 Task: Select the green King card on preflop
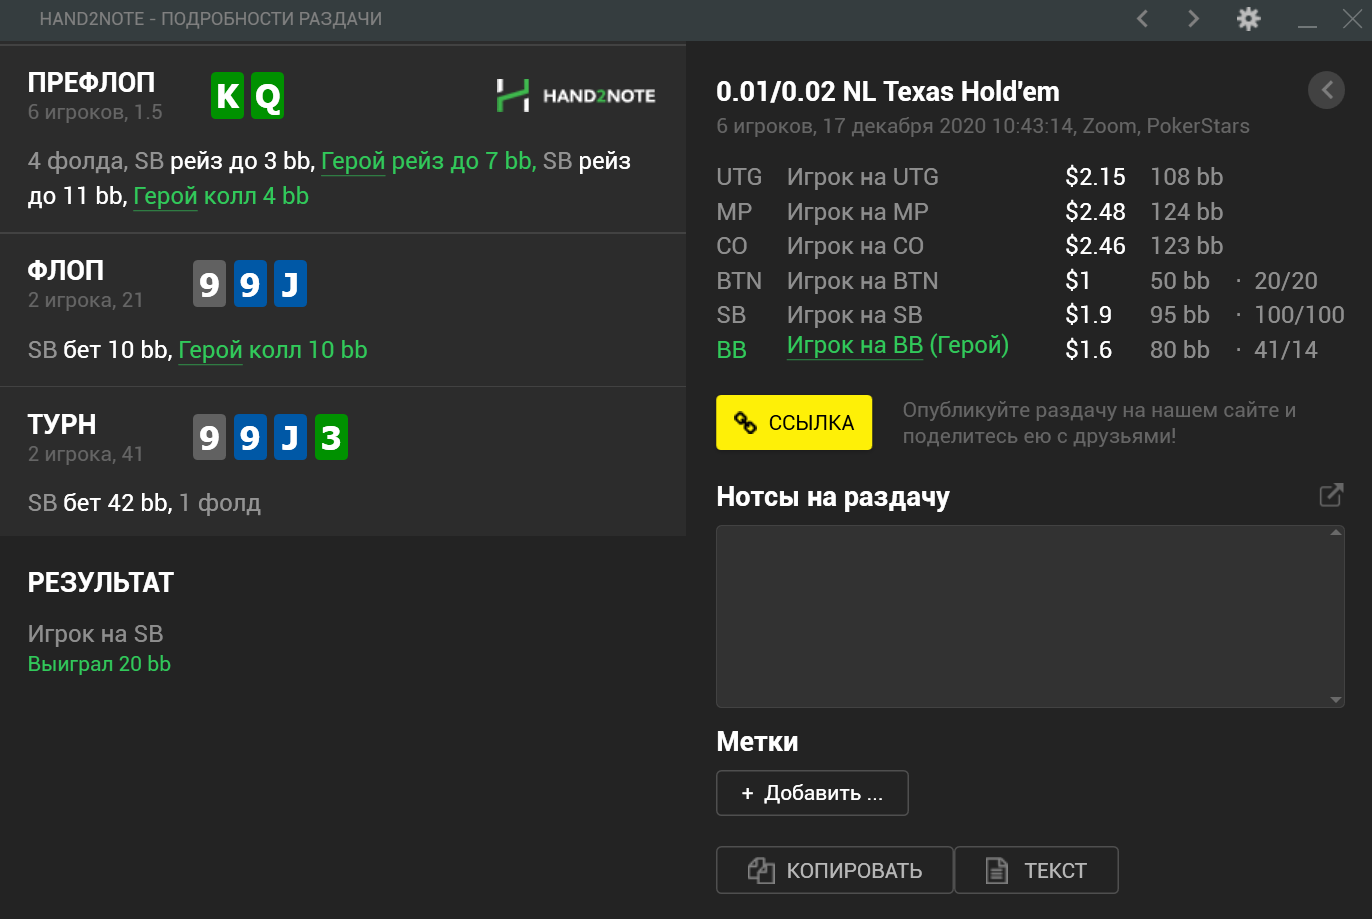coord(228,96)
